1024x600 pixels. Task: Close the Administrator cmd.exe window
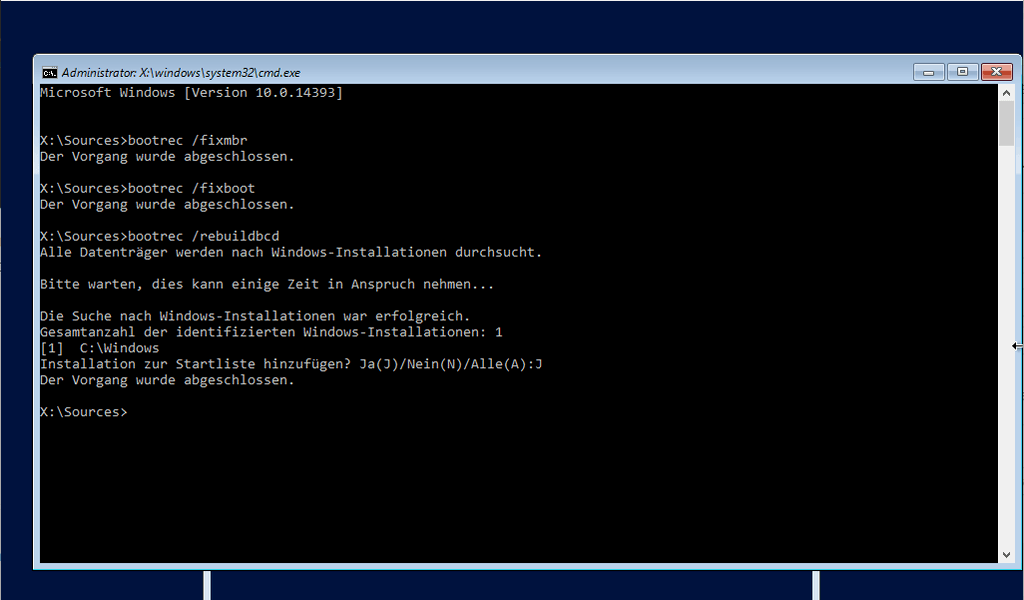tap(997, 72)
